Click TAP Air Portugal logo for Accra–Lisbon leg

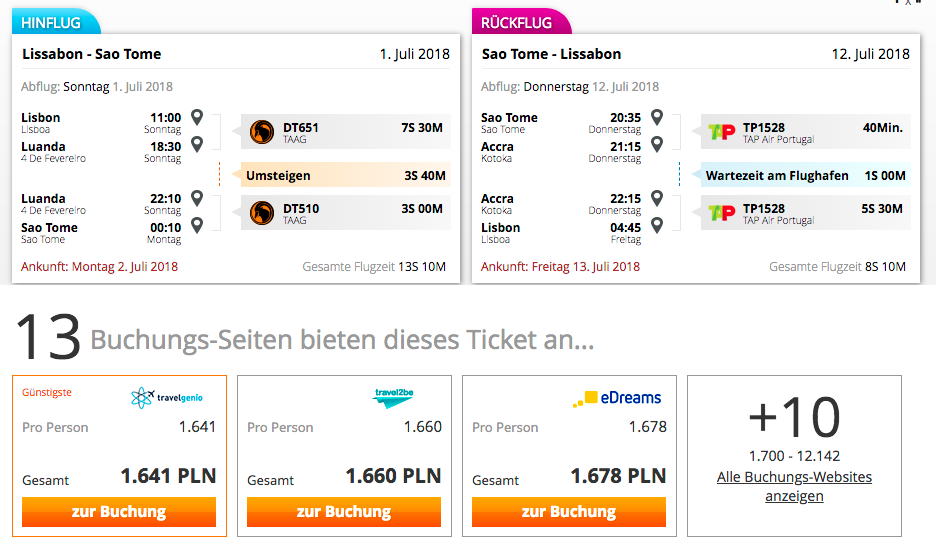(x=721, y=212)
